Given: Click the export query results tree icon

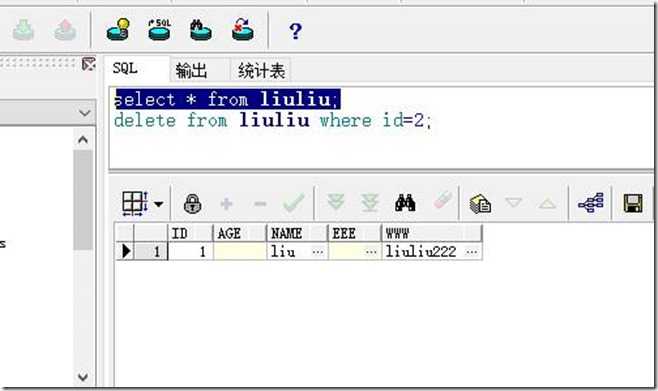Looking at the screenshot, I should [x=591, y=203].
